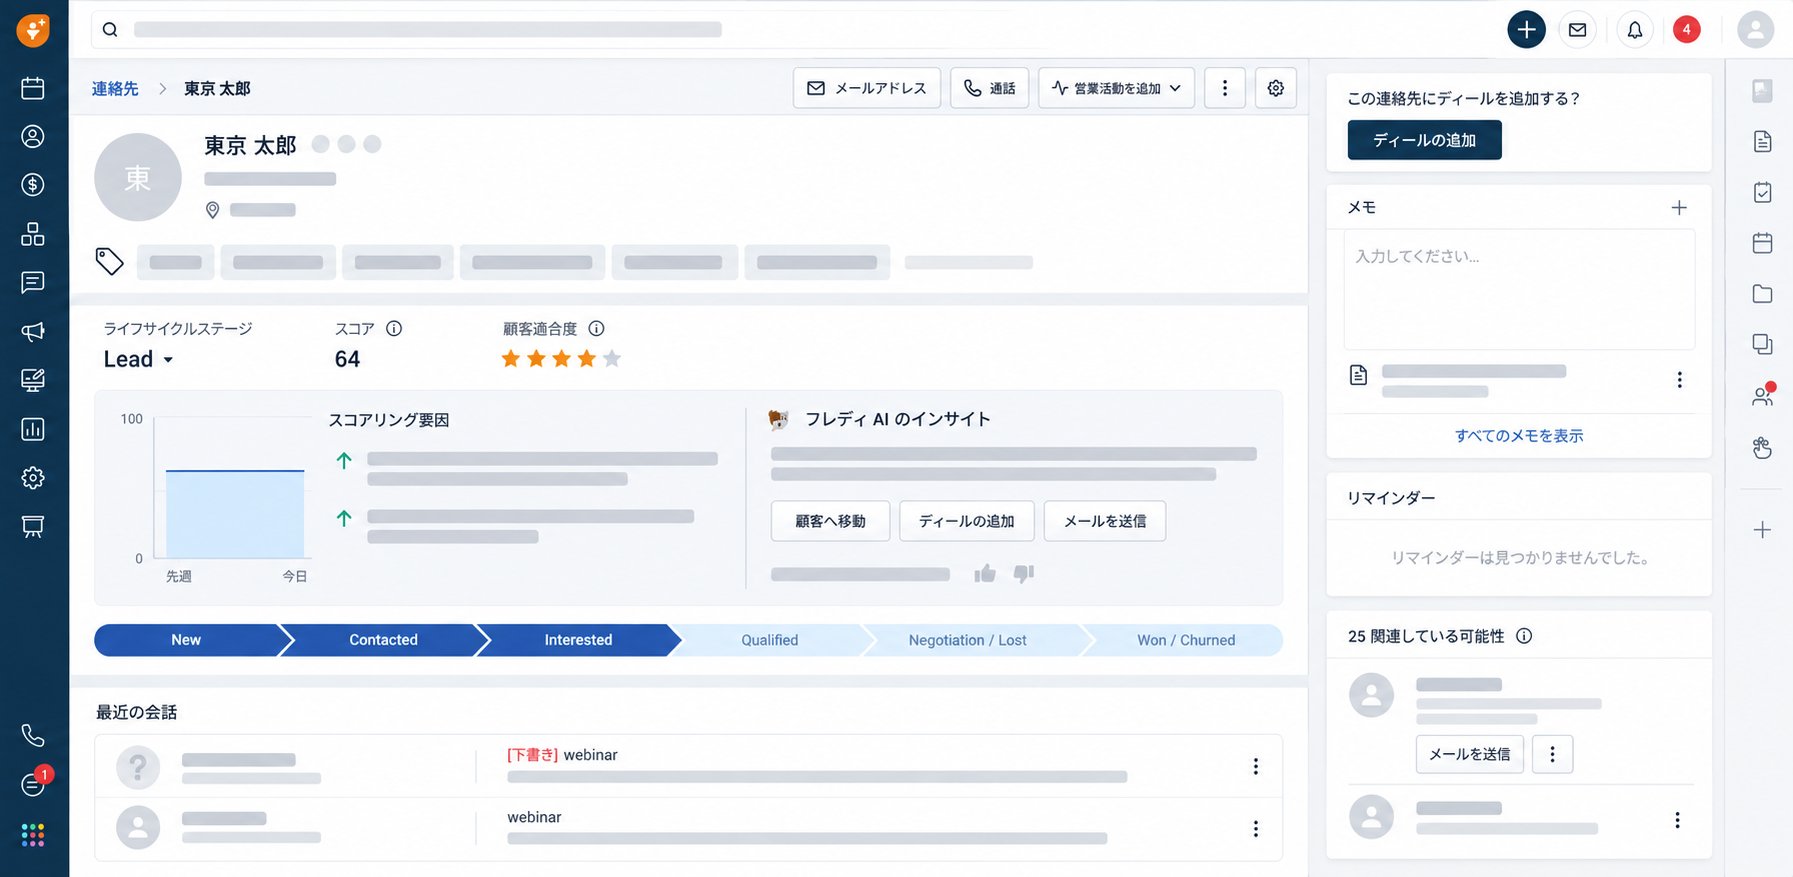Expand the 営業活動を追加 dropdown
The height and width of the screenshot is (877, 1793).
1117,88
